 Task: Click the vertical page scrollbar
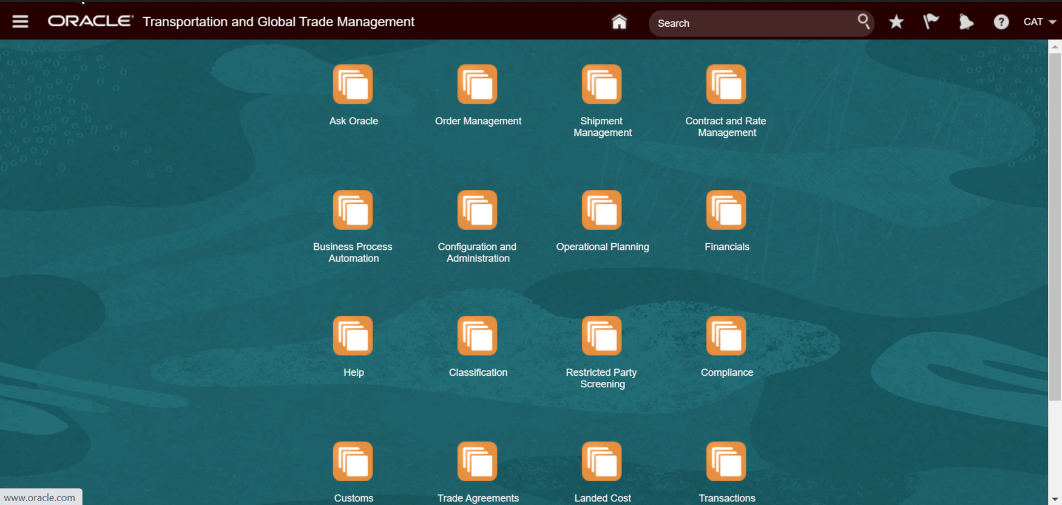[1055, 226]
